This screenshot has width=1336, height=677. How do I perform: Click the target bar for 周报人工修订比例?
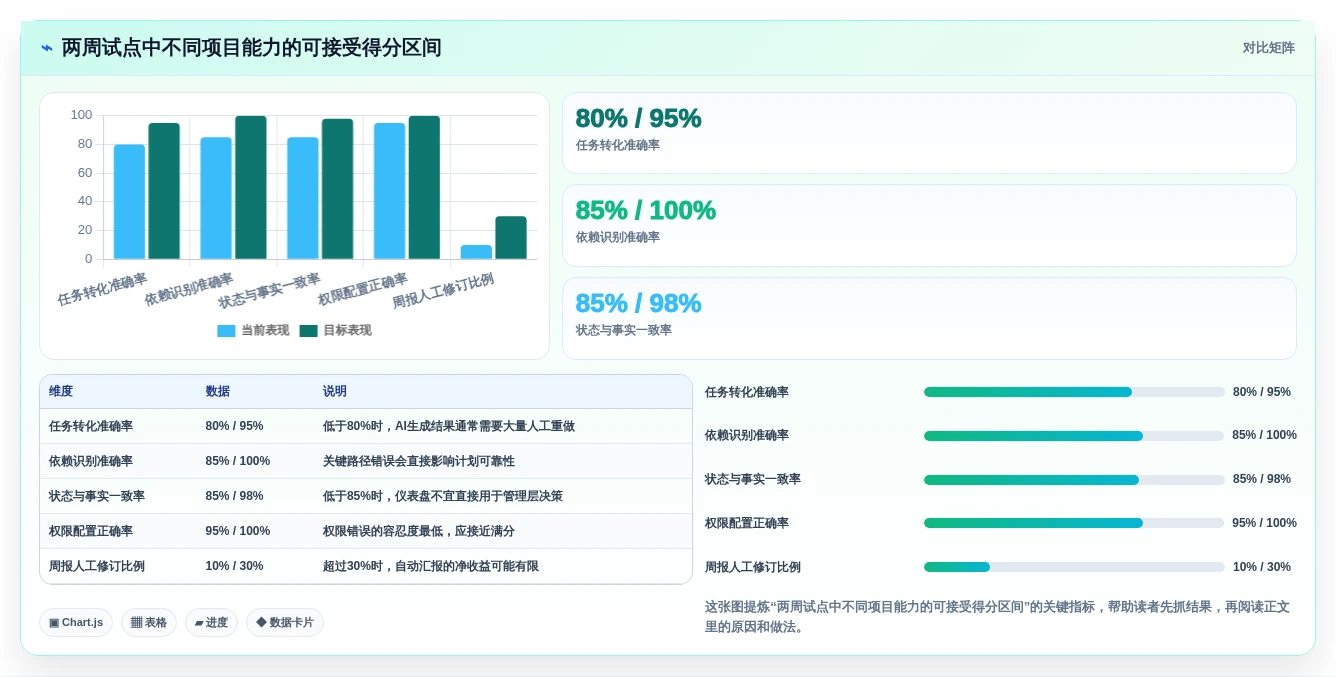coord(511,238)
